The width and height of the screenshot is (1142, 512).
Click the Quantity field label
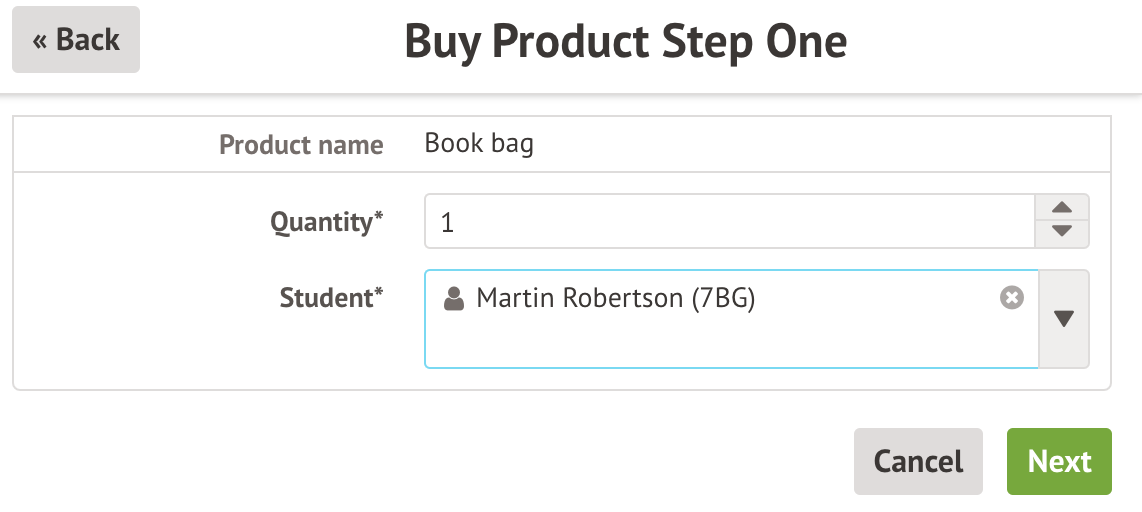(x=321, y=221)
